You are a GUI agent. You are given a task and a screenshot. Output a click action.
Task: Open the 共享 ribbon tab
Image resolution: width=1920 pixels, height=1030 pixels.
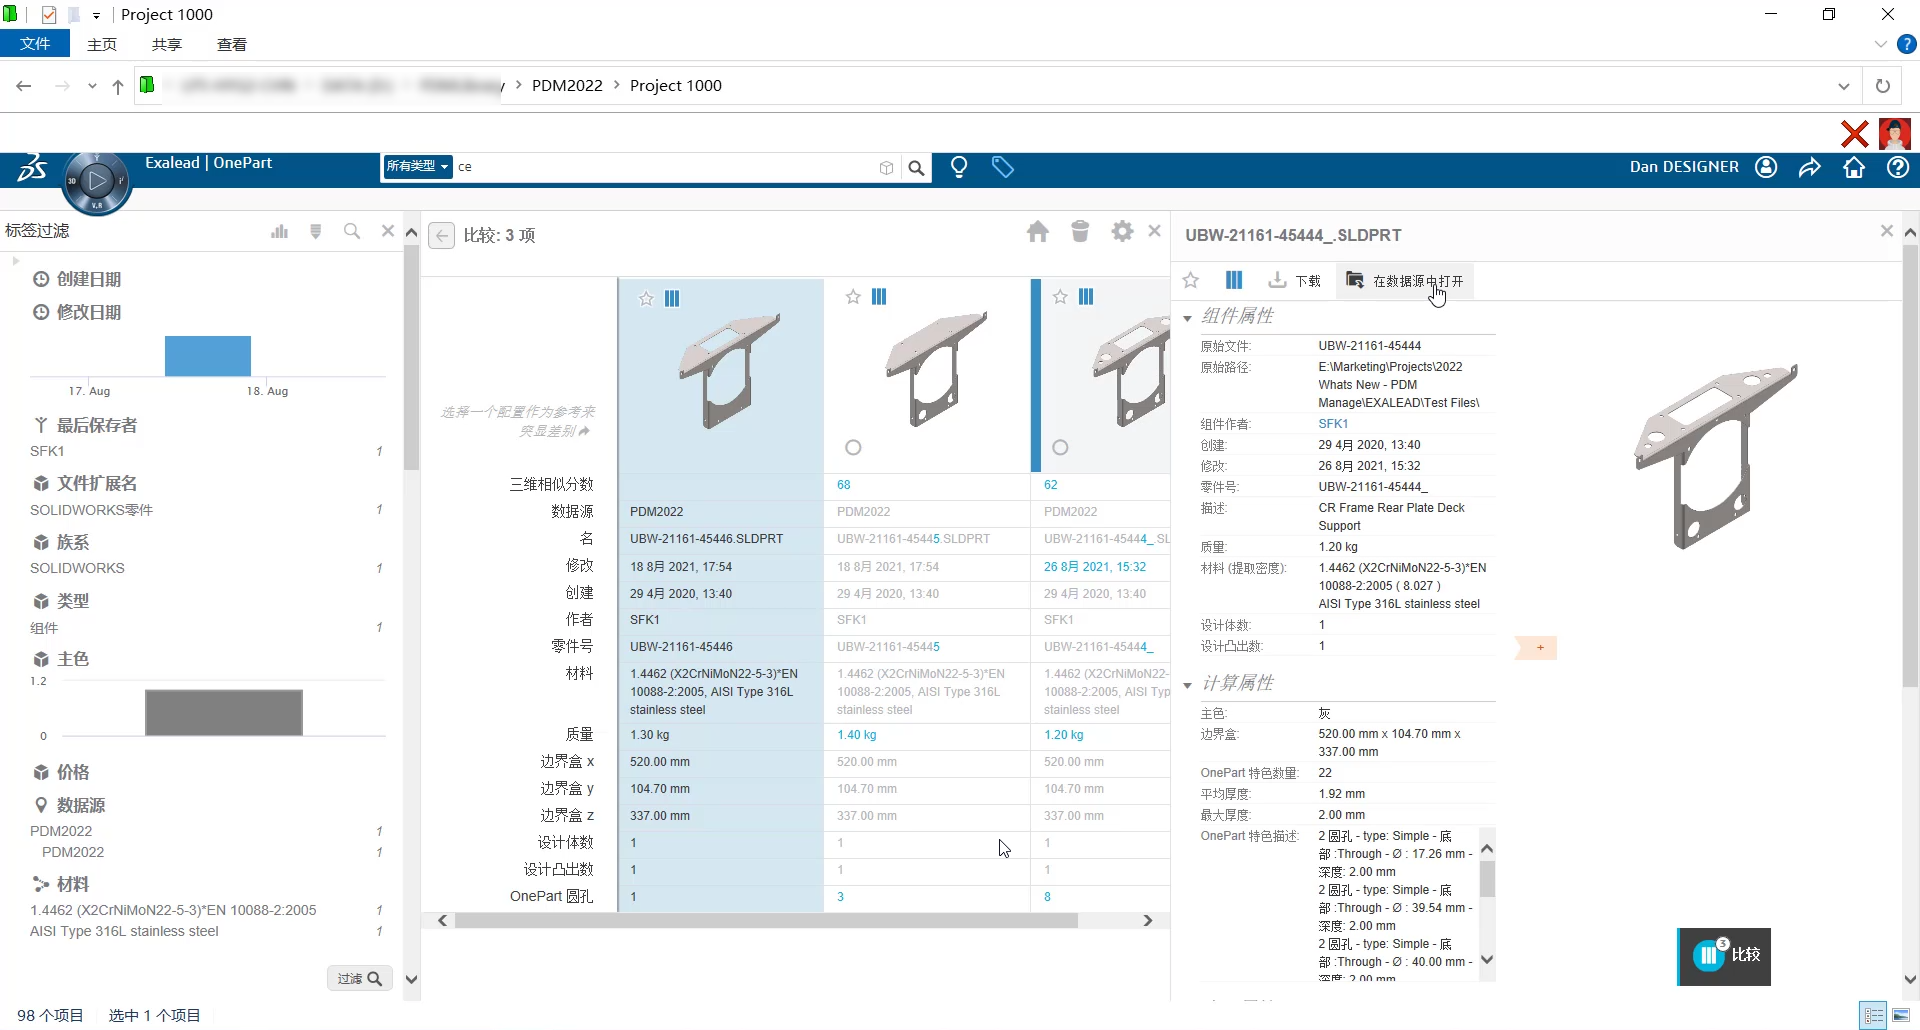click(167, 44)
